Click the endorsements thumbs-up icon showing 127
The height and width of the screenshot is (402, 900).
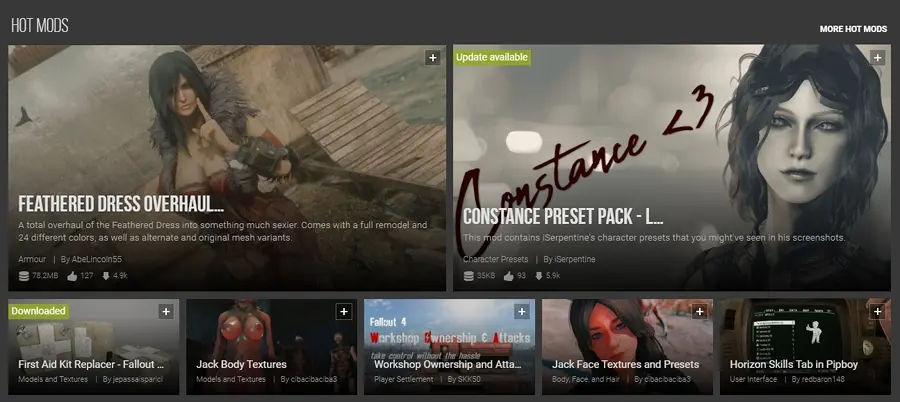(72, 276)
